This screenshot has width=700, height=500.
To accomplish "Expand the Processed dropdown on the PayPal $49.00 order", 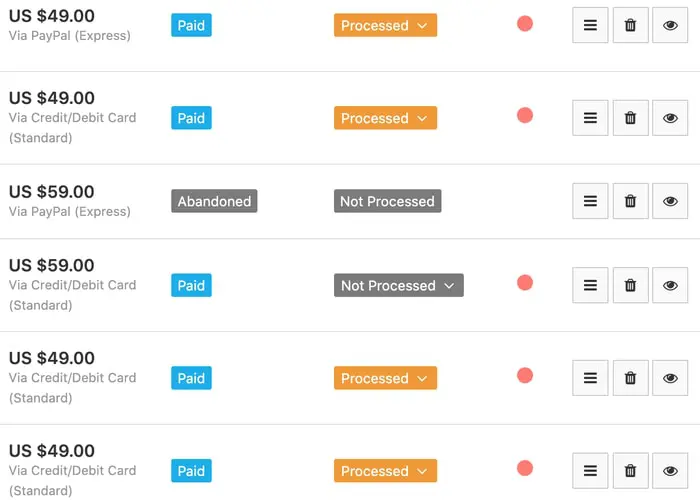I will click(x=385, y=25).
